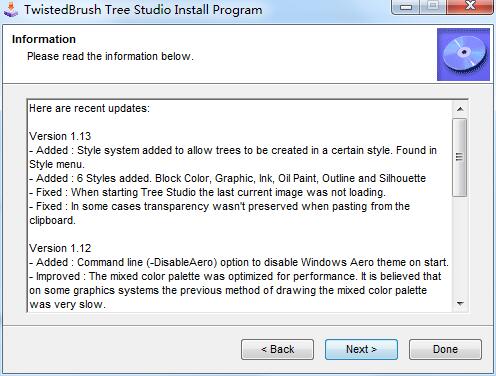496x376 pixels.
Task: Close the TwistedBrush installer window
Action: point(470,7)
